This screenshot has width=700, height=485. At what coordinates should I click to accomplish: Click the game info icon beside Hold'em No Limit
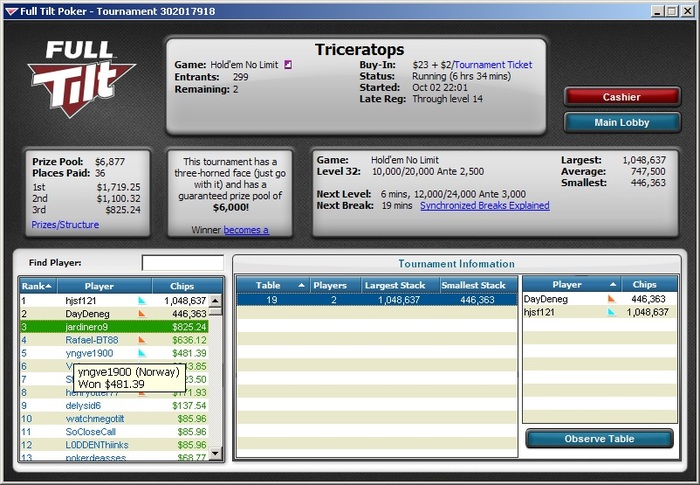(x=288, y=65)
